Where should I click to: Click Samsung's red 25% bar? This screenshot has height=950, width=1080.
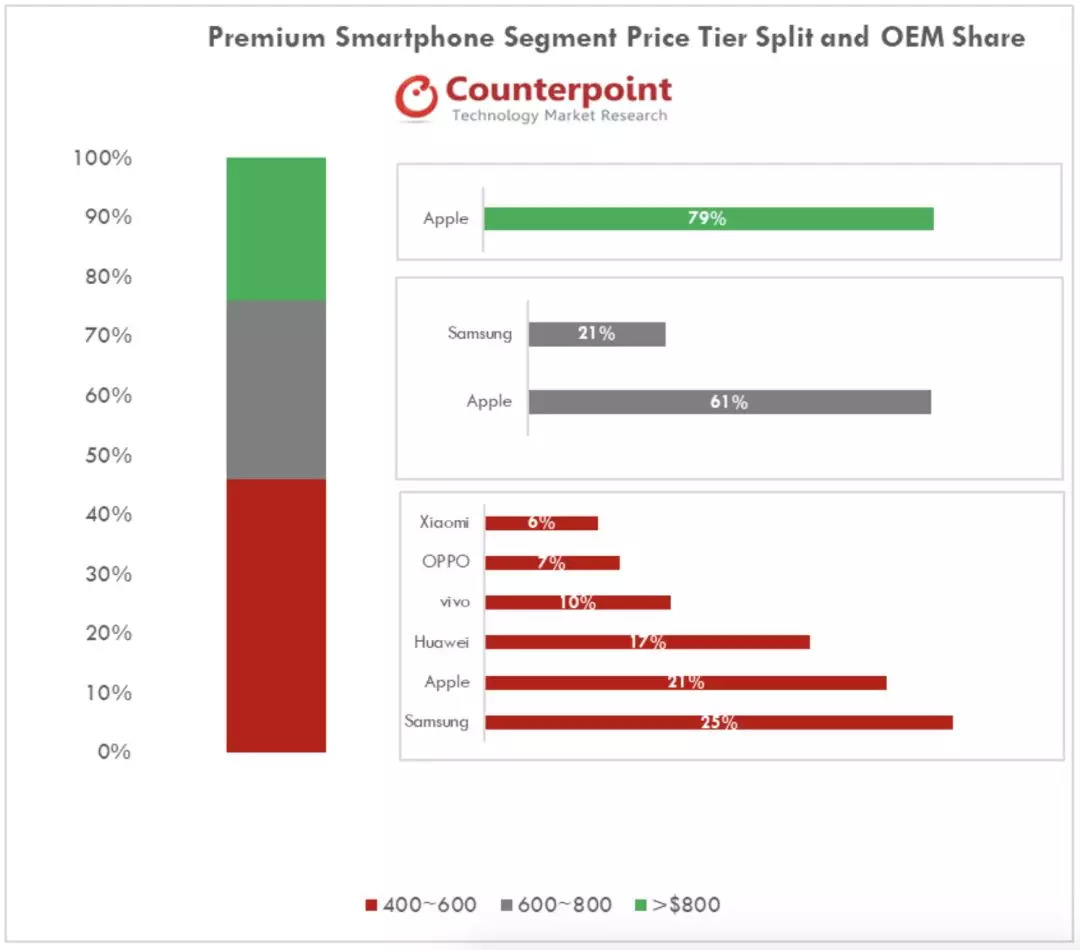tap(718, 722)
